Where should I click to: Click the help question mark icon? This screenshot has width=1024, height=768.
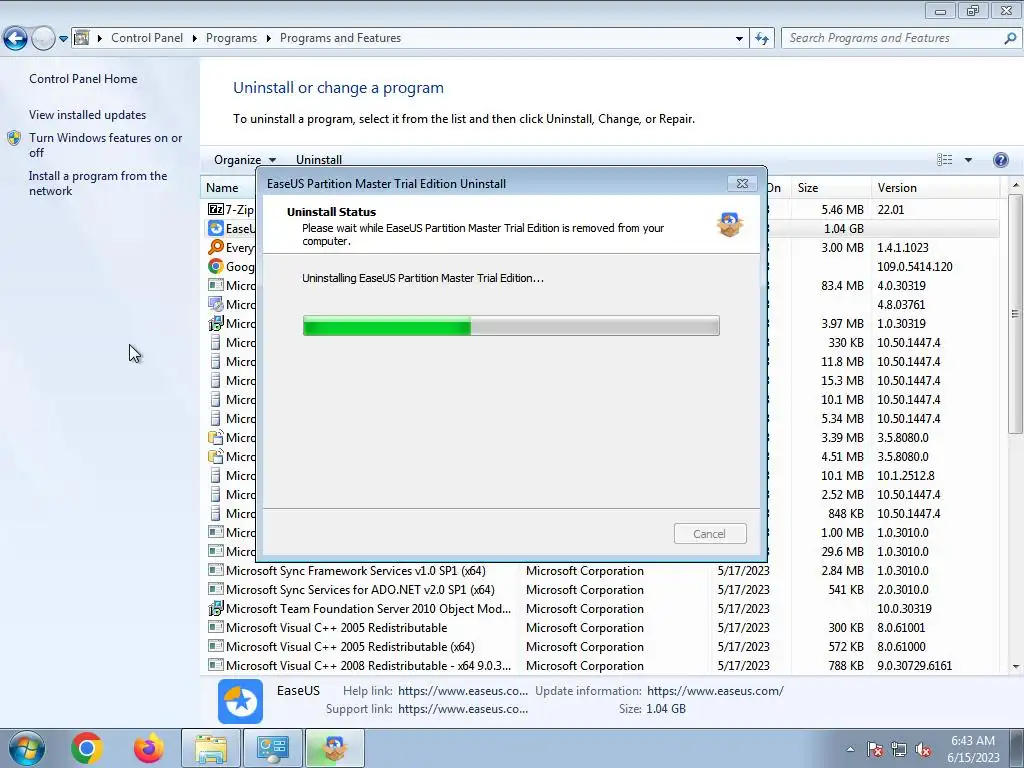click(x=1000, y=160)
